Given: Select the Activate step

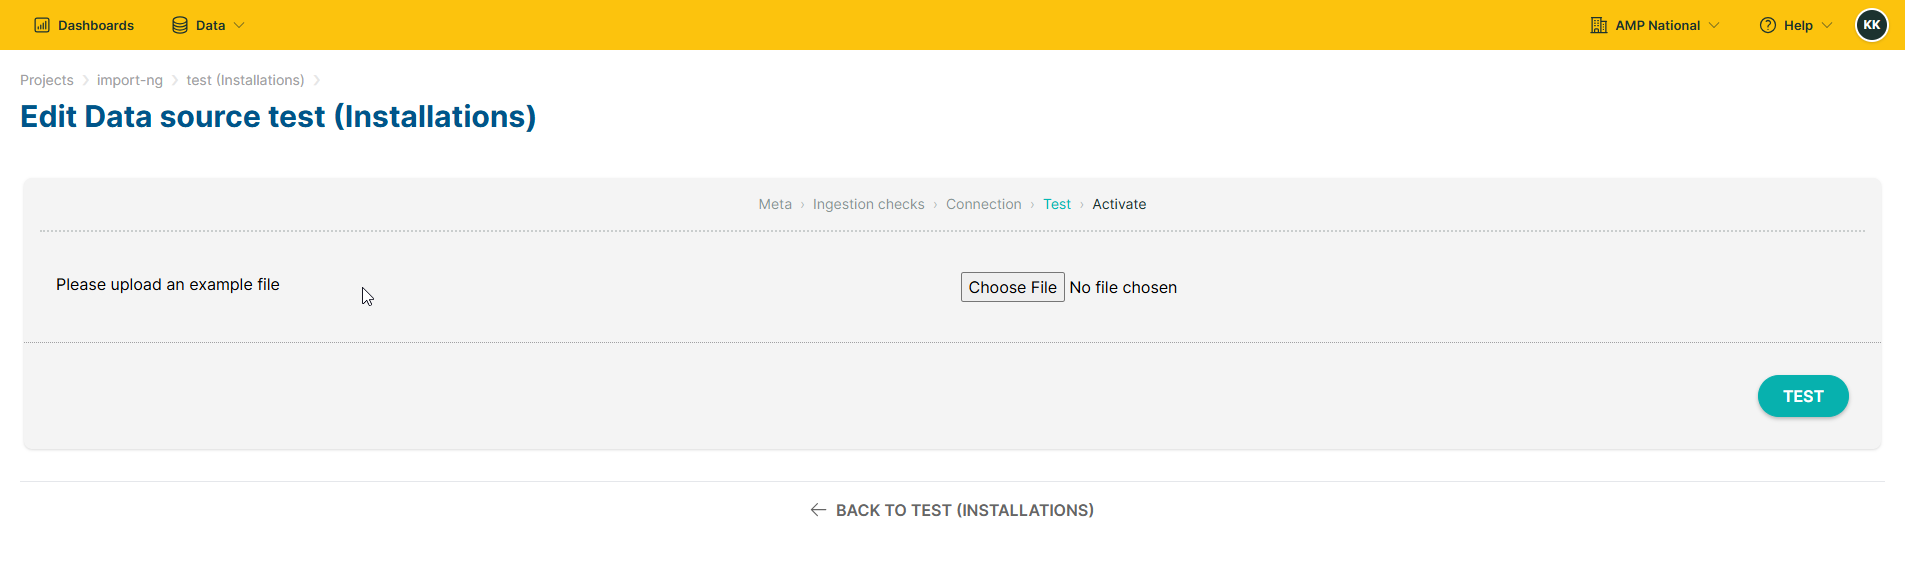Looking at the screenshot, I should pyautogui.click(x=1119, y=204).
